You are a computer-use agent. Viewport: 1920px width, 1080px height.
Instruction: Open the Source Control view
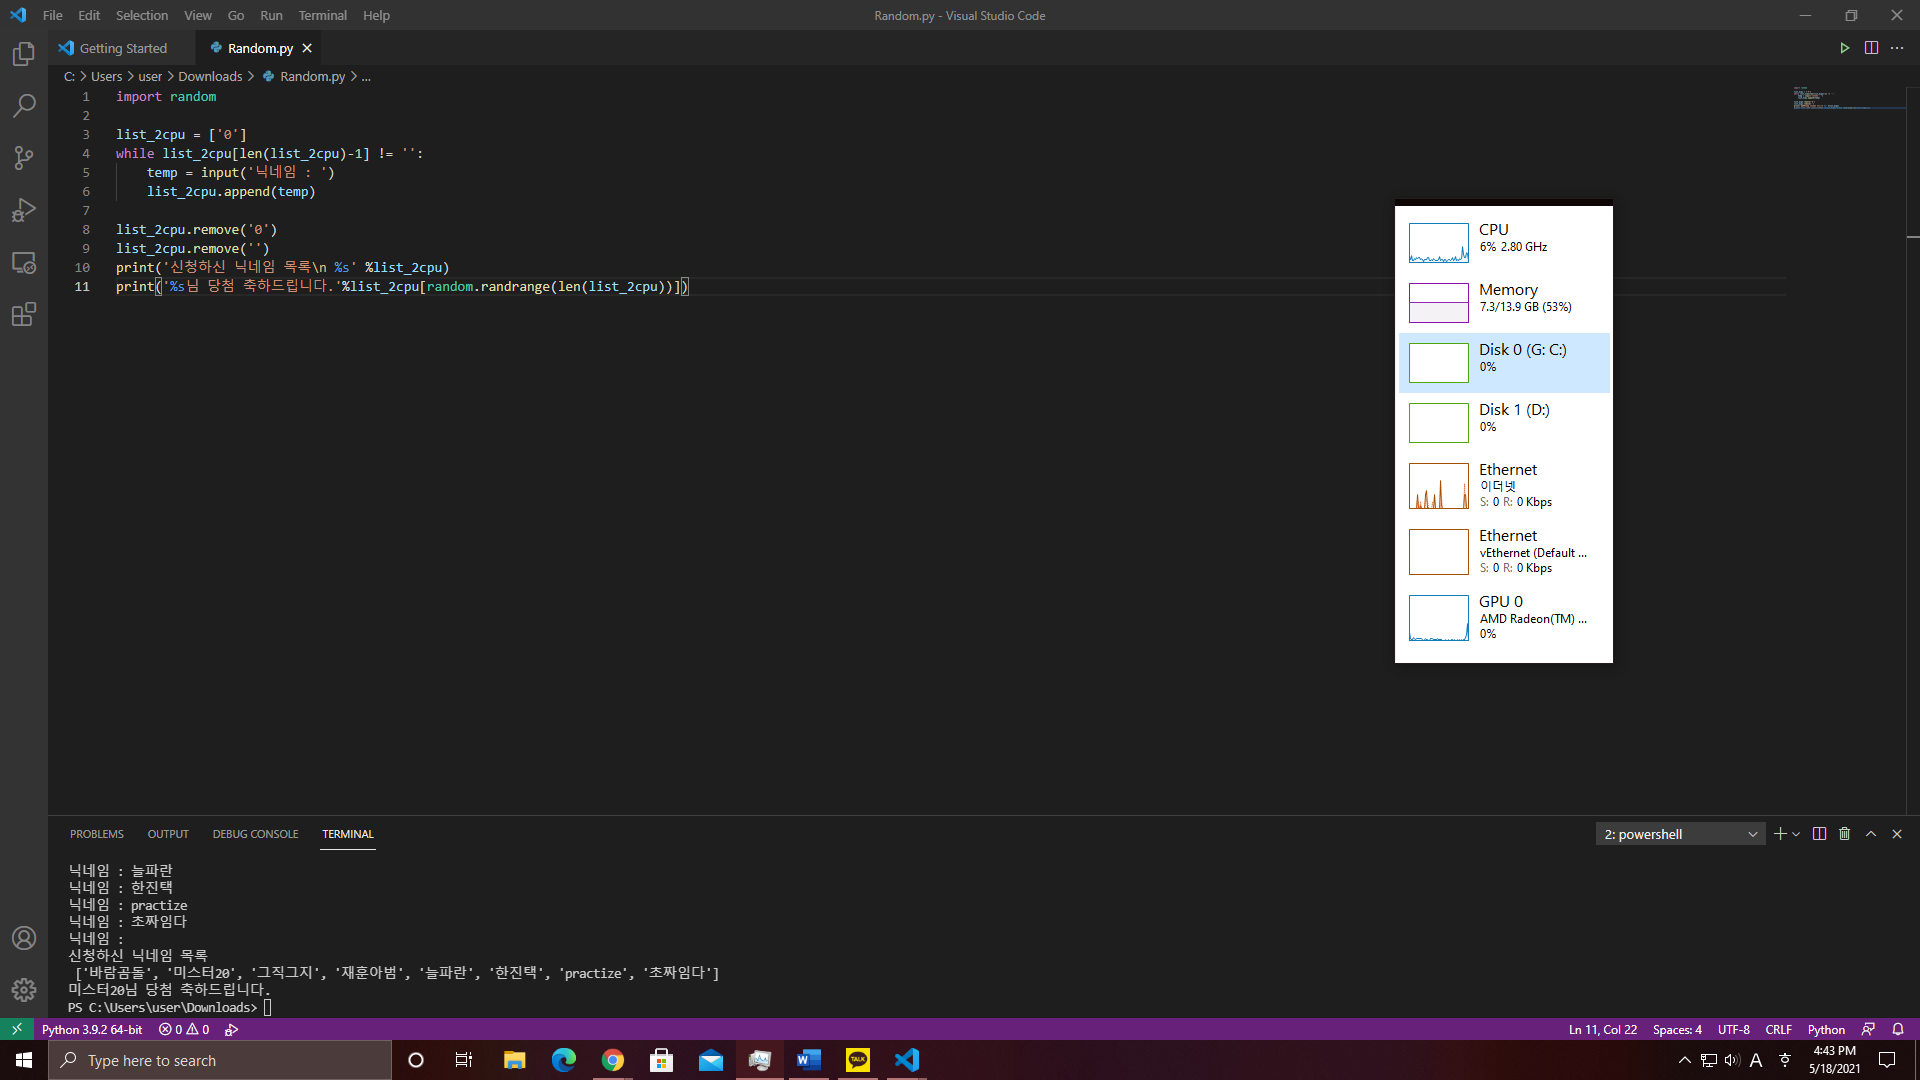coord(24,158)
